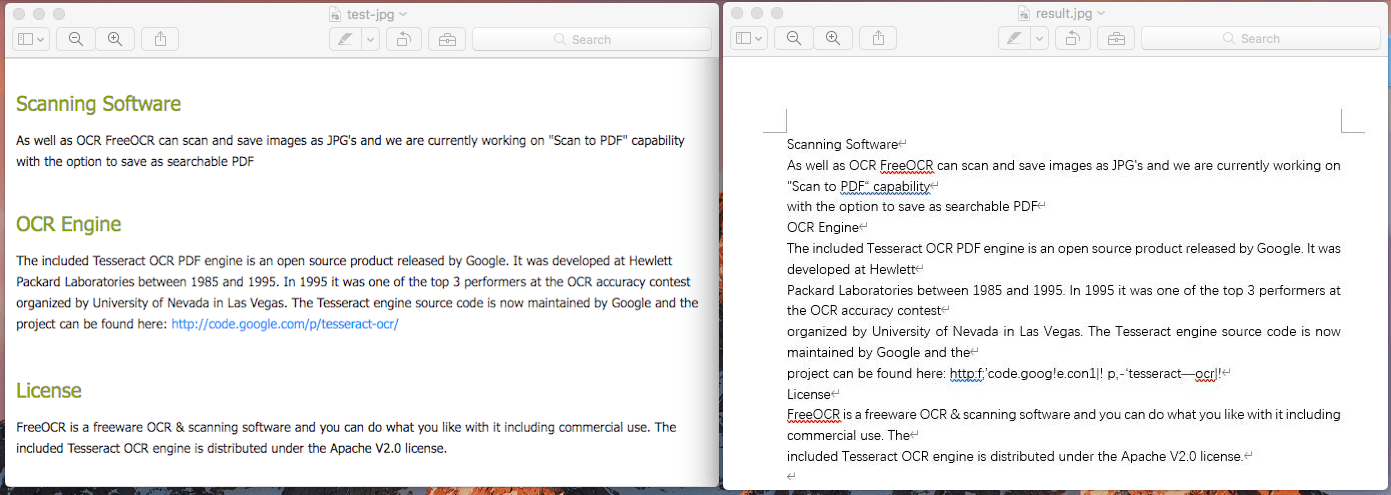Click Share button in result.jpg window
Viewport: 1391px width, 495px height.
879,38
